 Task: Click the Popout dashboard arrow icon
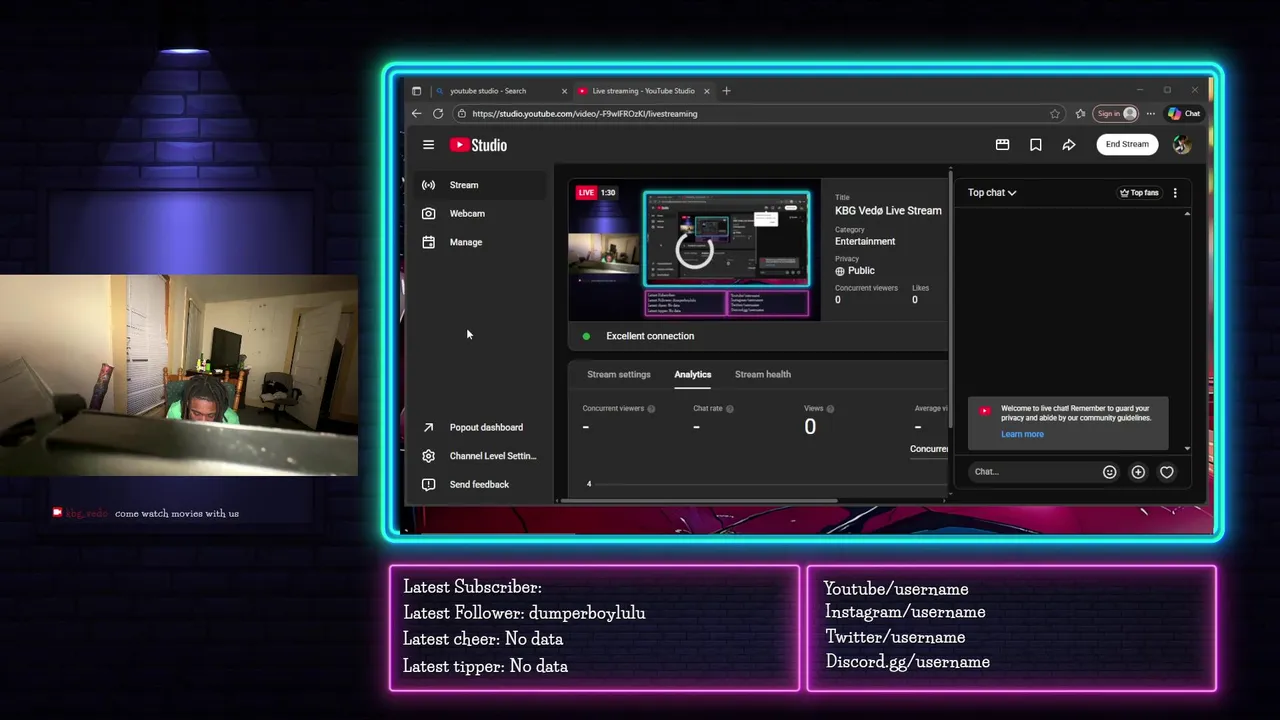(x=428, y=427)
